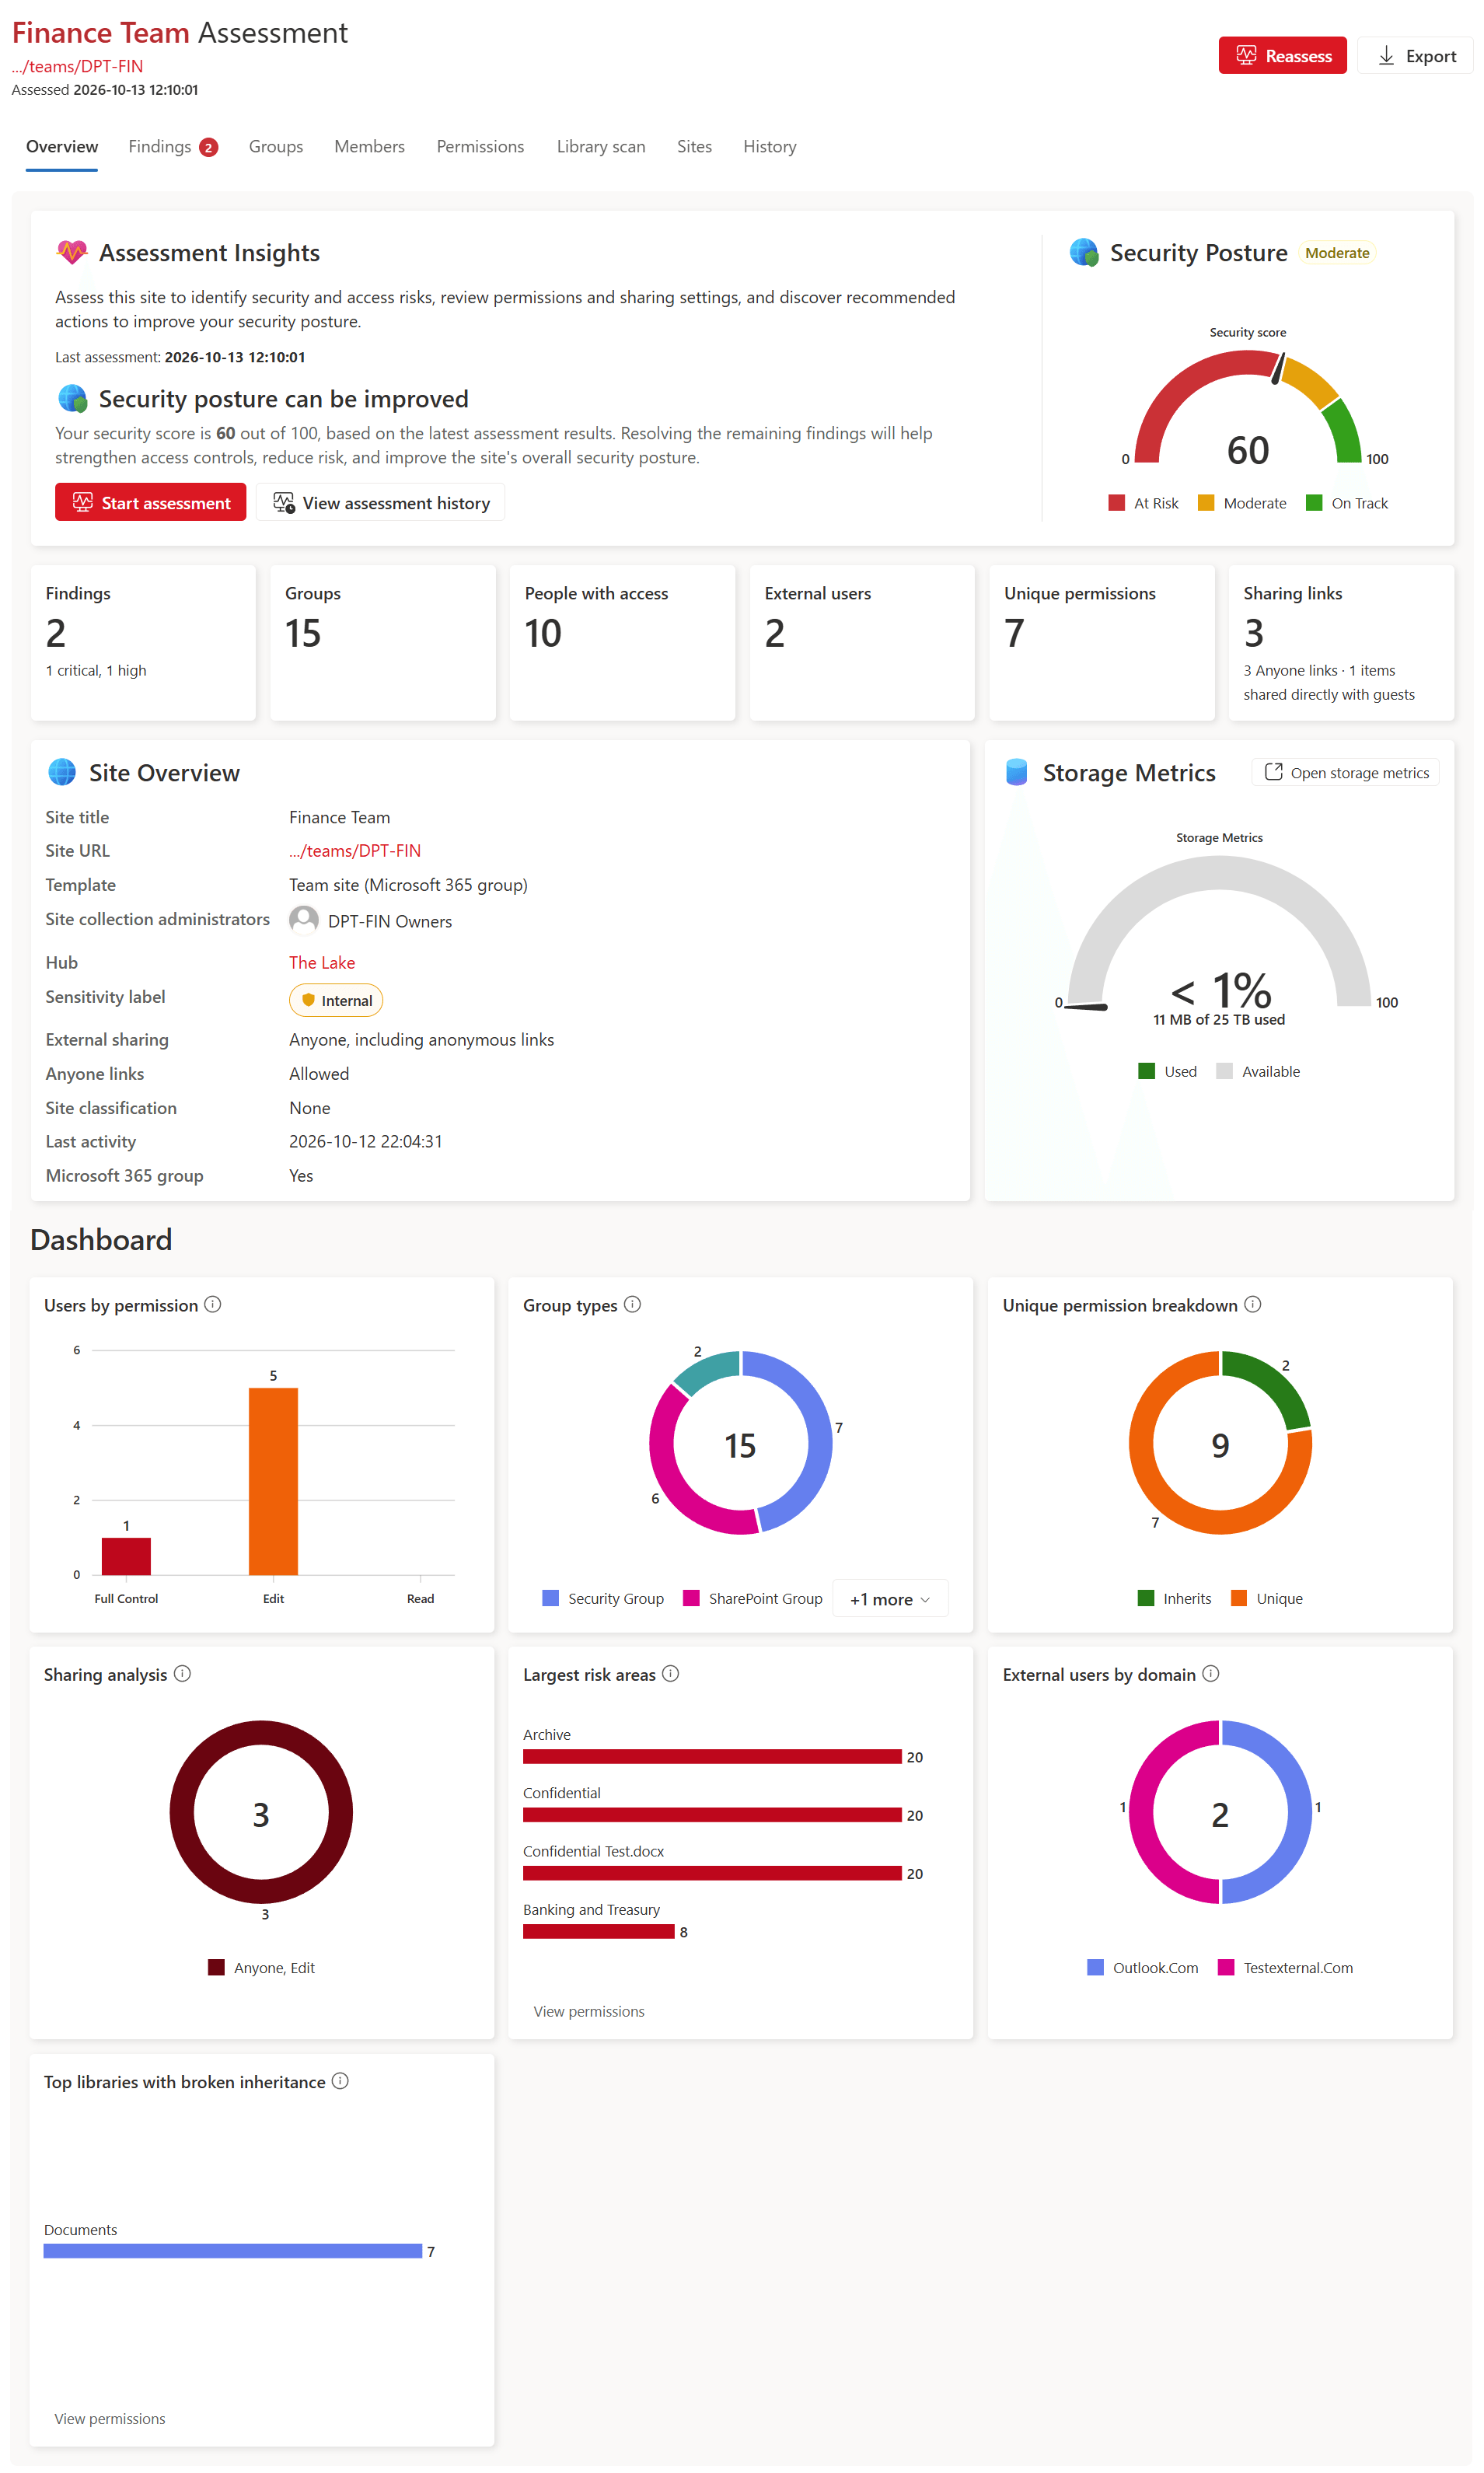Switch to the Findings tab
The image size is (1484, 2473).
(x=172, y=147)
